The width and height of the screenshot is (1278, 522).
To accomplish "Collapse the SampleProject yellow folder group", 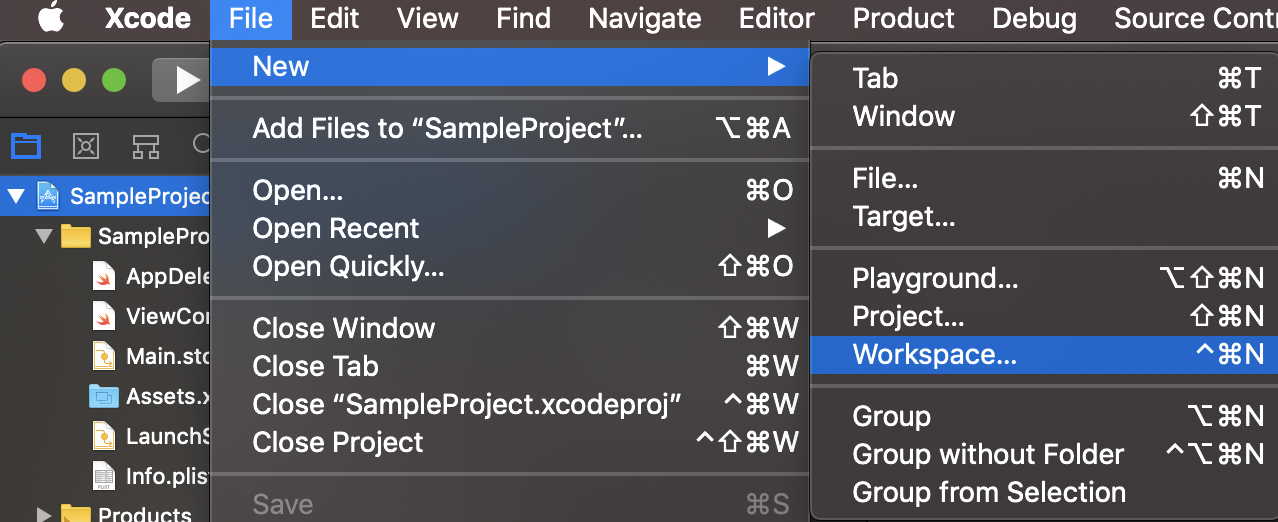I will (x=43, y=236).
